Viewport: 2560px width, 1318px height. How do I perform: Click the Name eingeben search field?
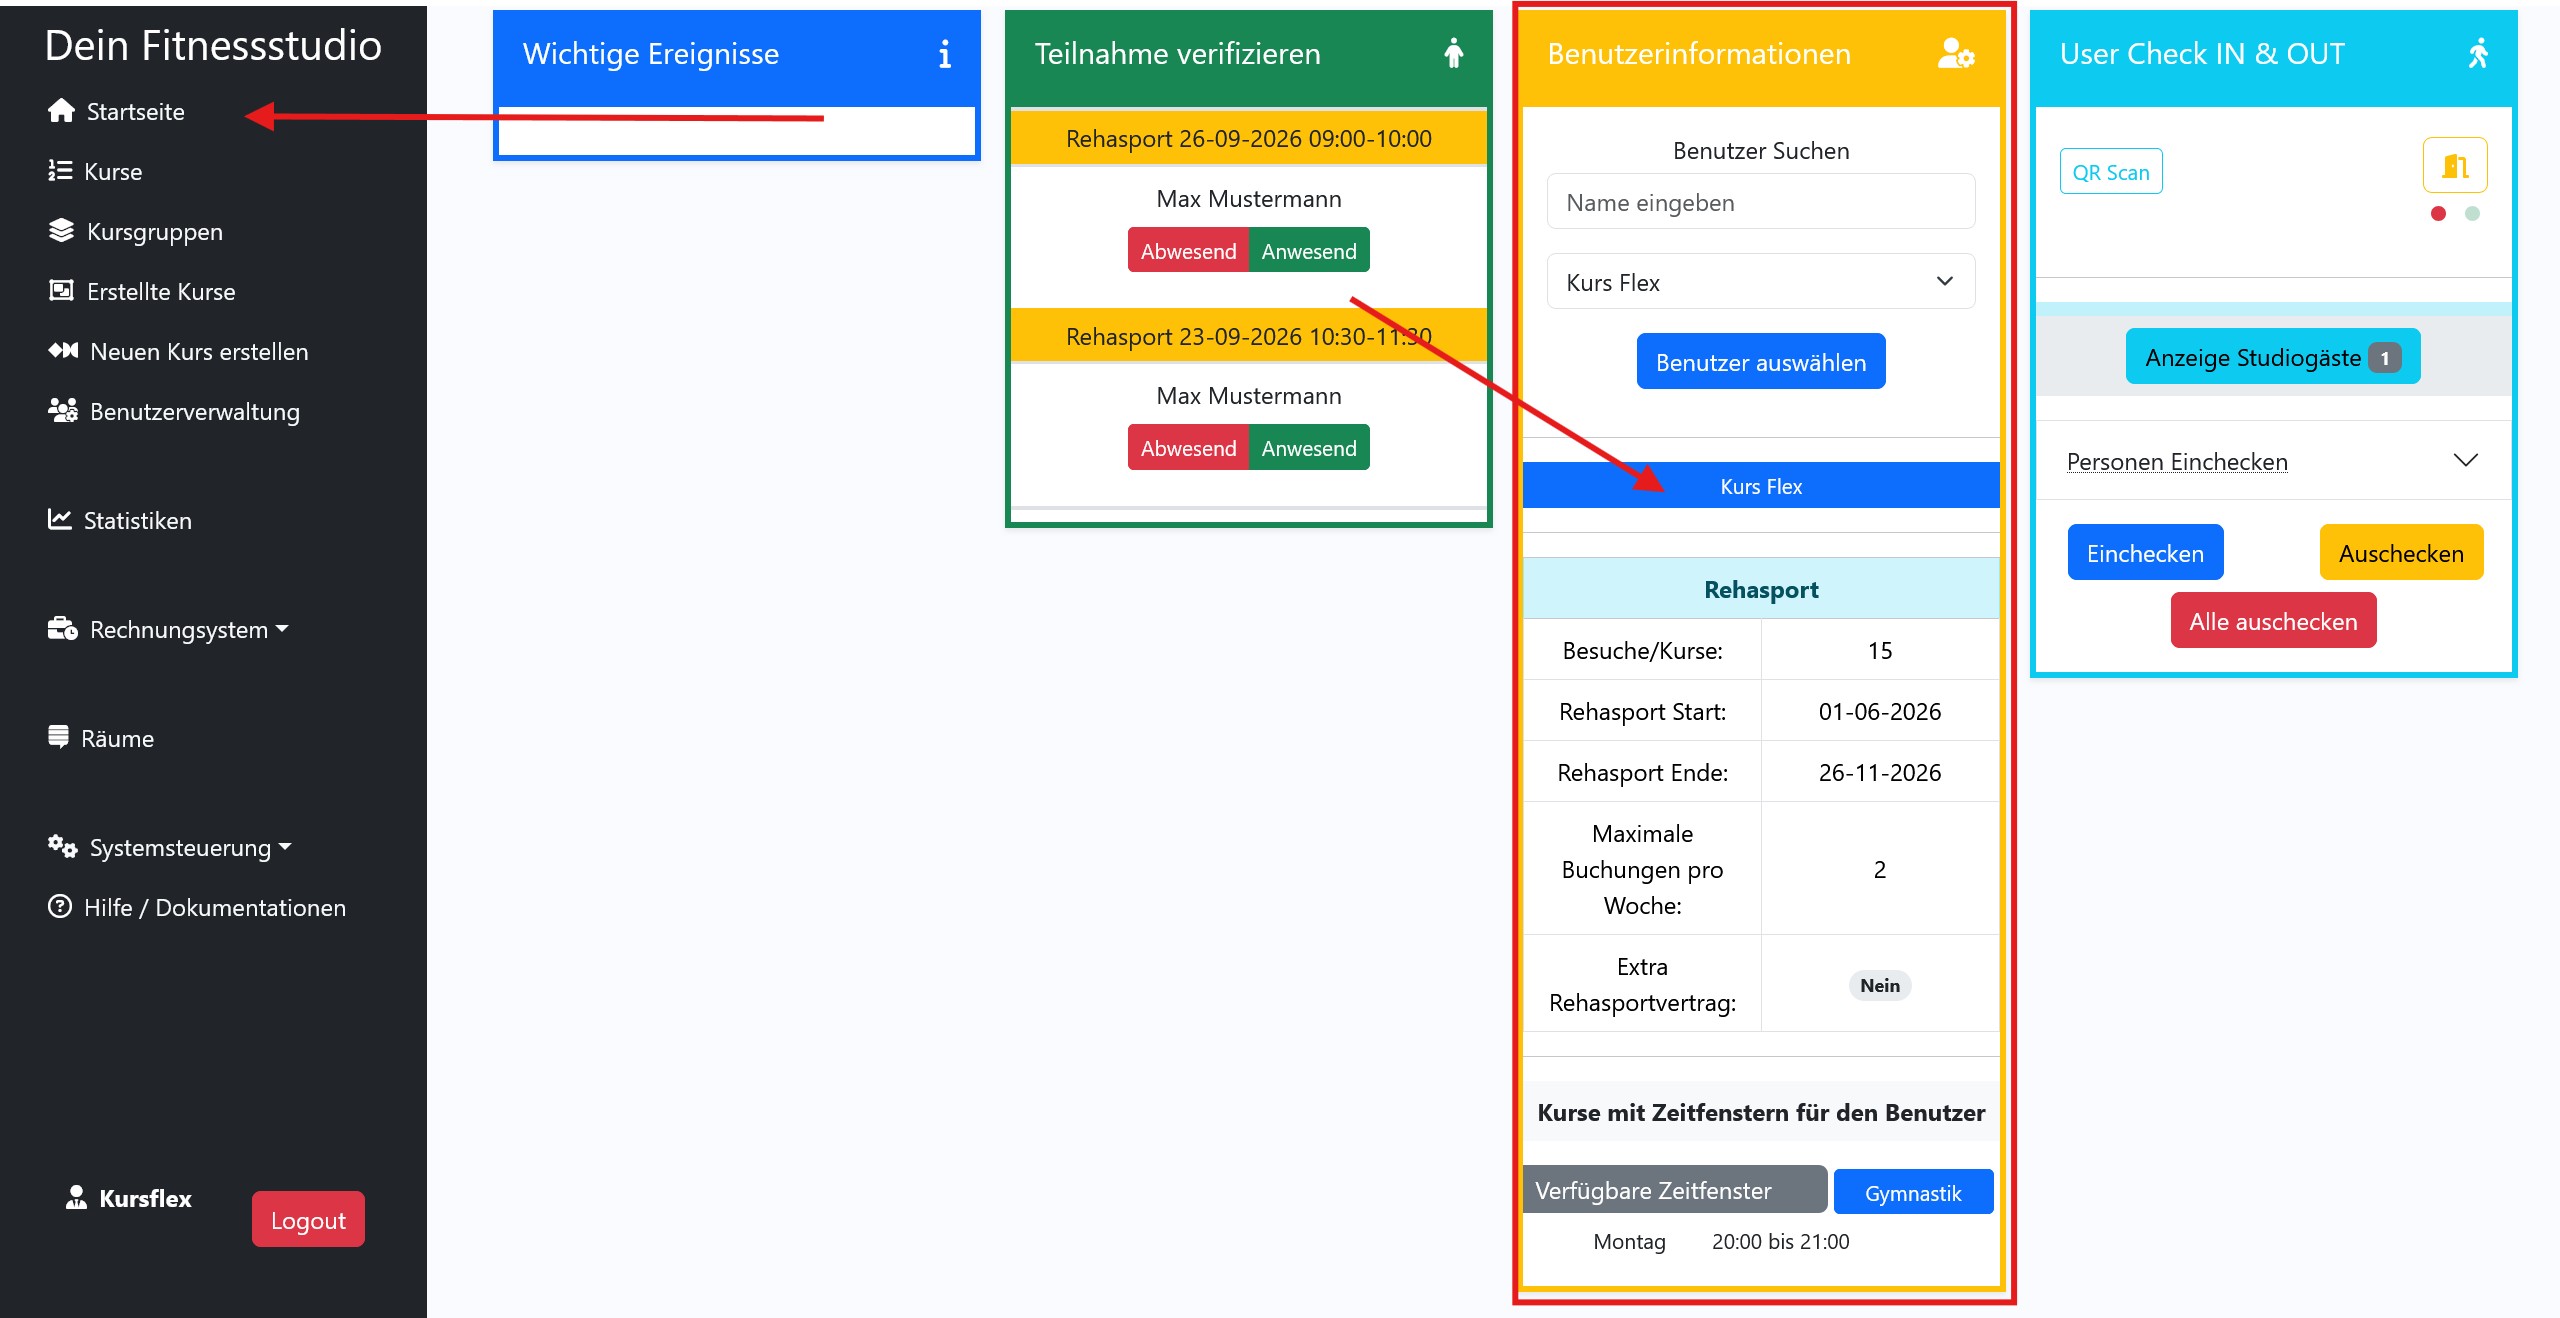tap(1761, 202)
